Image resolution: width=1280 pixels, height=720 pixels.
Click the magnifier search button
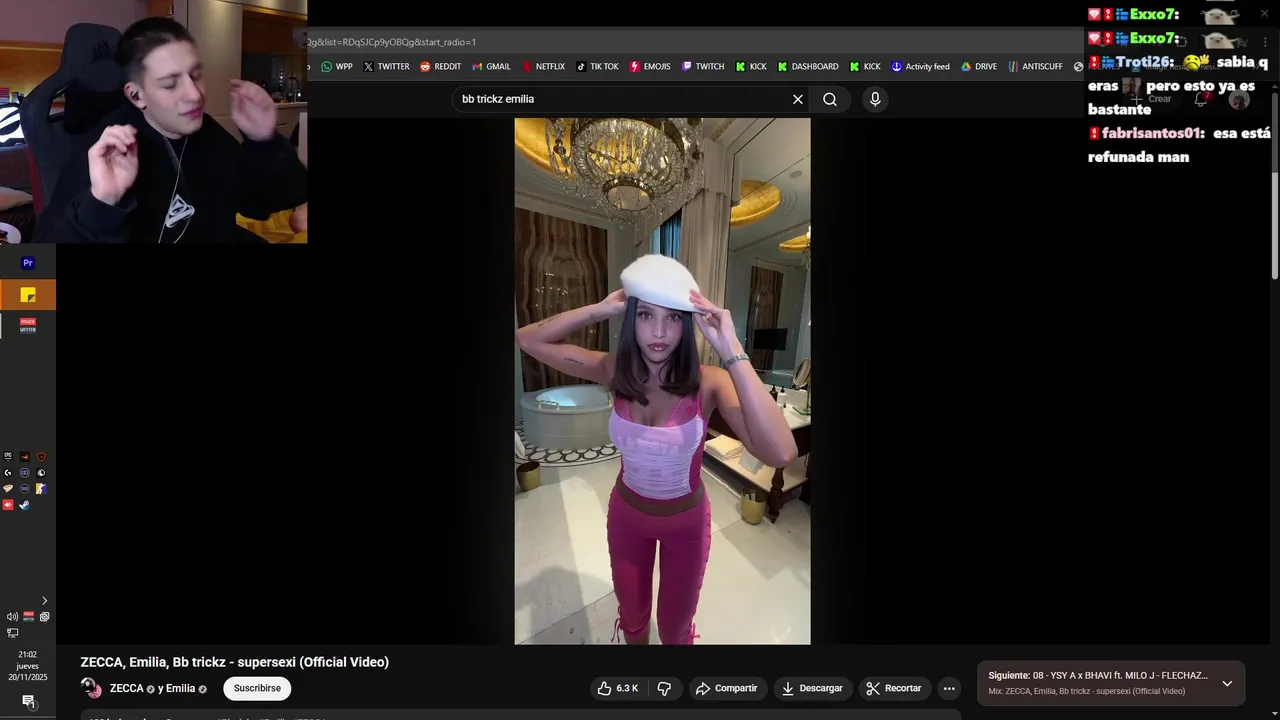pyautogui.click(x=830, y=99)
